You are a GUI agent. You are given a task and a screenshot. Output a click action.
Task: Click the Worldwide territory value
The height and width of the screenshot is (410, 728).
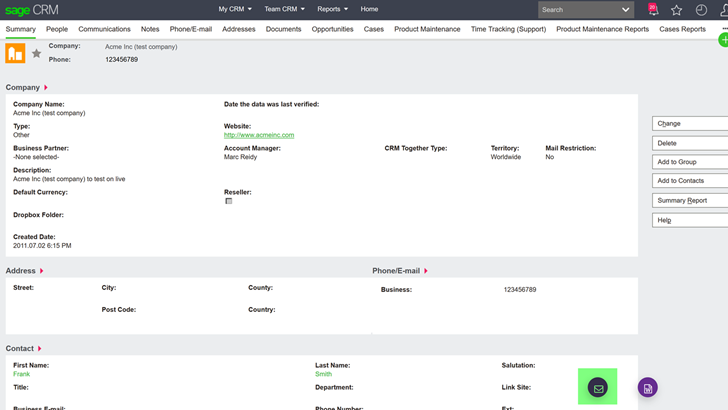[x=506, y=157]
